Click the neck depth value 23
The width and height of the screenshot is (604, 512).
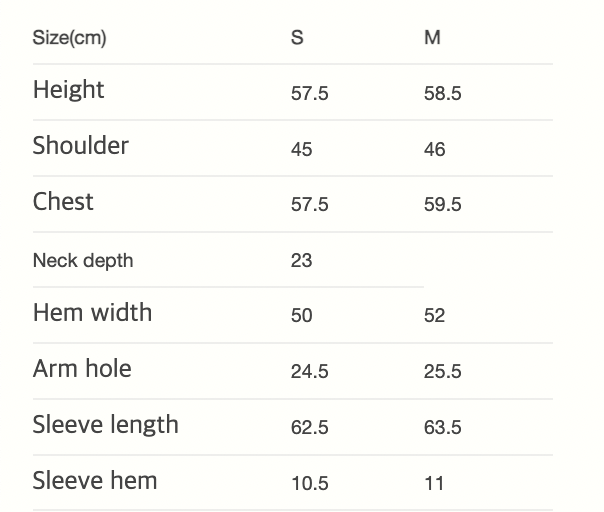pyautogui.click(x=301, y=261)
